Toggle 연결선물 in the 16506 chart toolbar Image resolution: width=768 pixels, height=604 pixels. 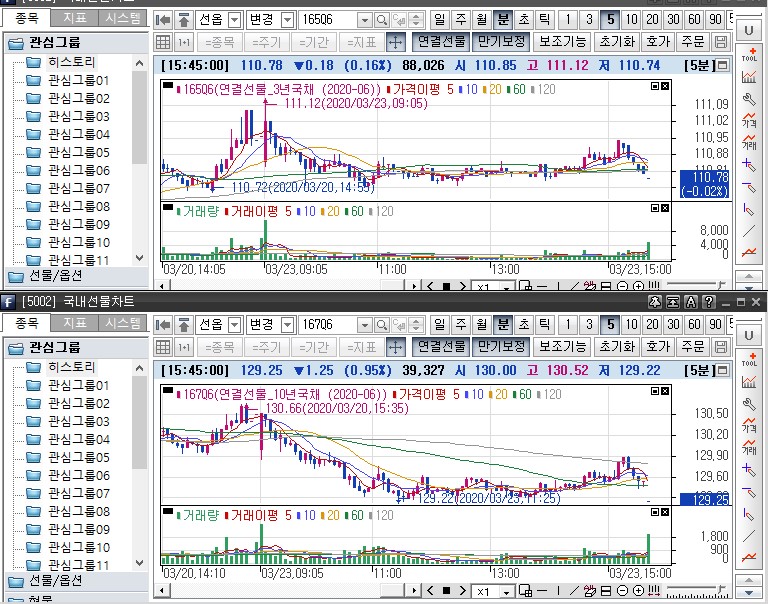441,43
